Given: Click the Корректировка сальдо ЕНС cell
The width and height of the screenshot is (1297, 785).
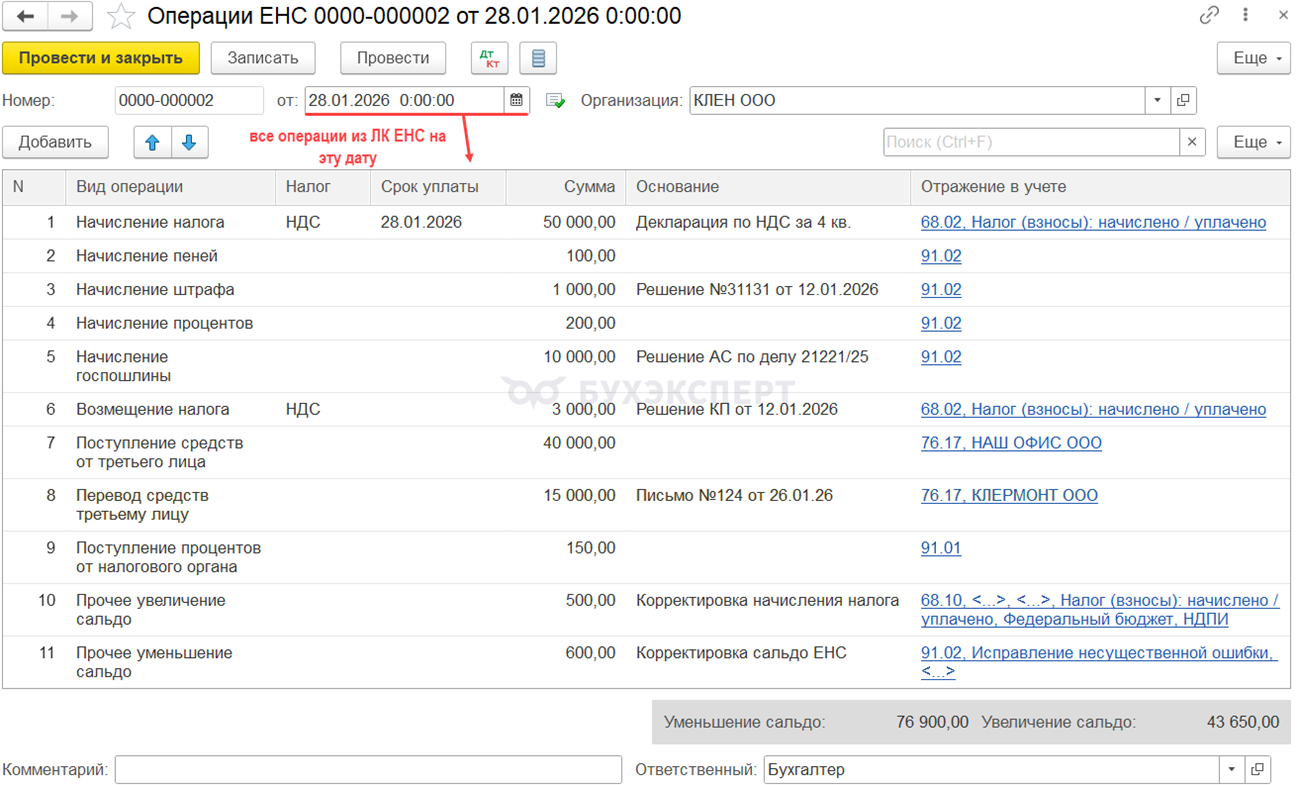Looking at the screenshot, I should coord(768,662).
